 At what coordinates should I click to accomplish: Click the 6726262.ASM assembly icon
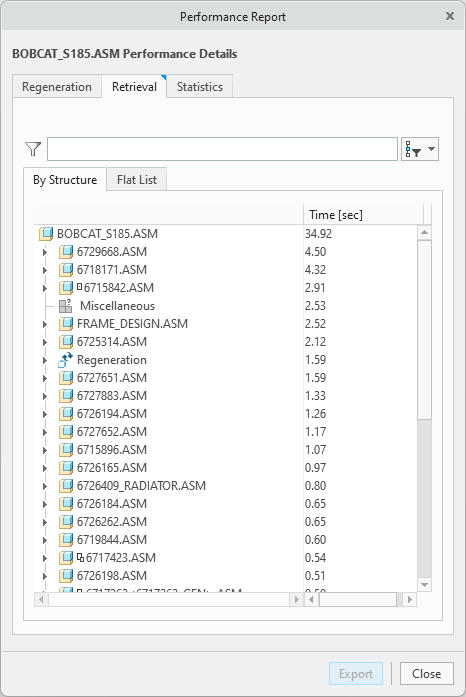[x=66, y=522]
